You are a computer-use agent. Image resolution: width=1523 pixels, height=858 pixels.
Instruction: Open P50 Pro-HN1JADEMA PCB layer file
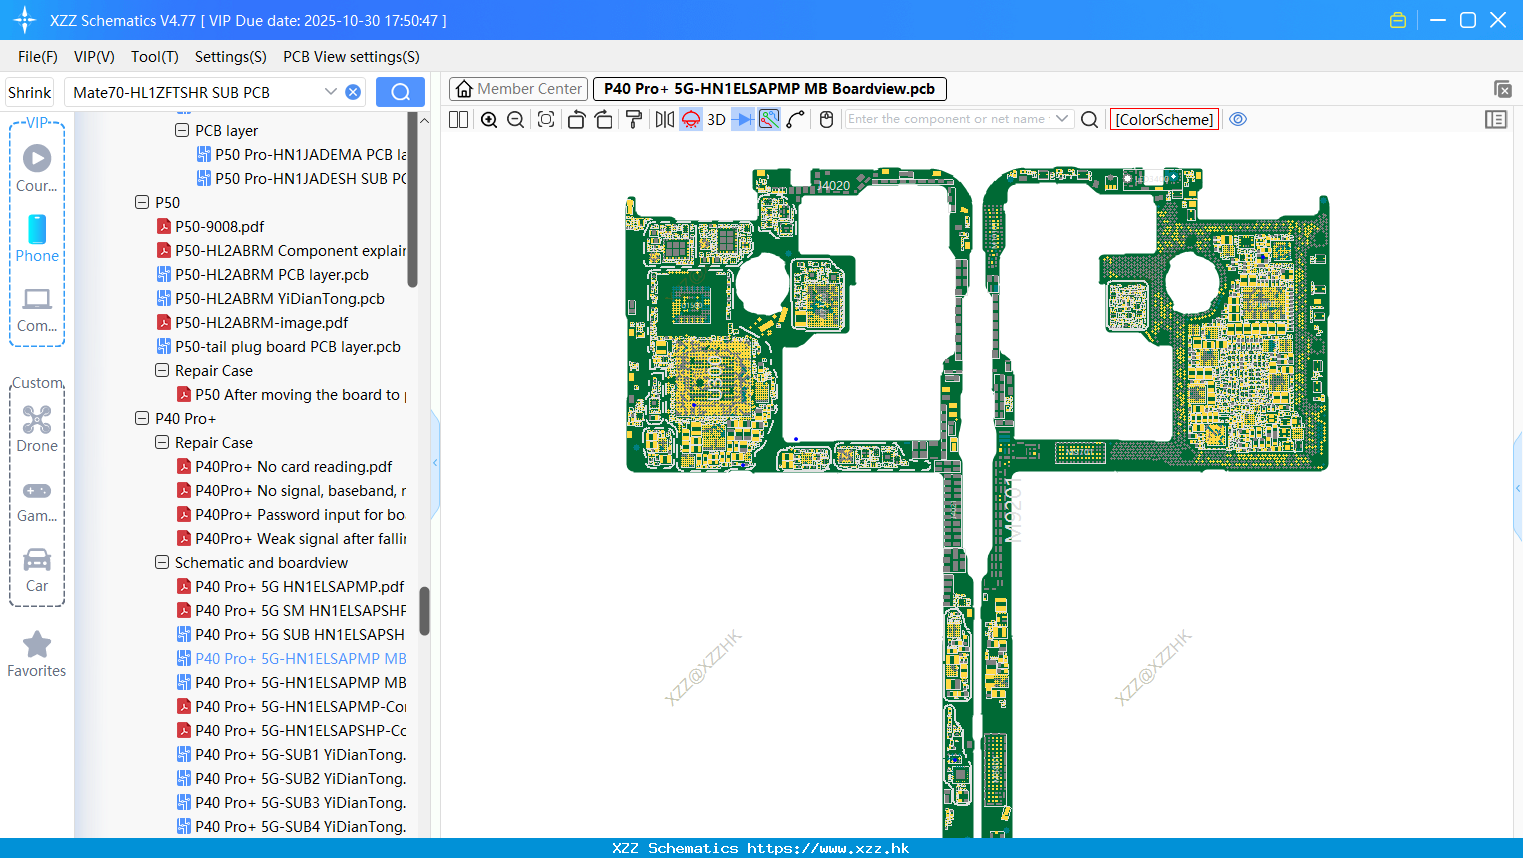point(311,154)
